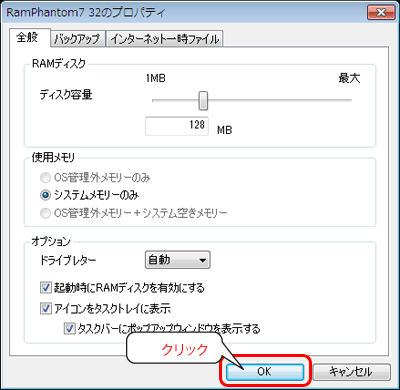Toggle アイコンをタスクトレイに表示 checkbox
Image resolution: width=400 pixels, height=390 pixels.
pos(45,308)
